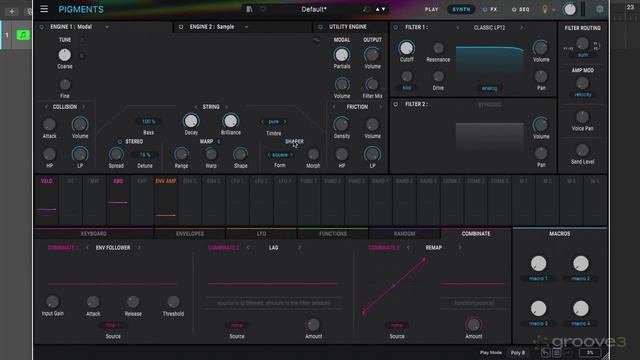Select previous Filter 1 type arrow
This screenshot has width=640, height=360.
click(x=458, y=27)
